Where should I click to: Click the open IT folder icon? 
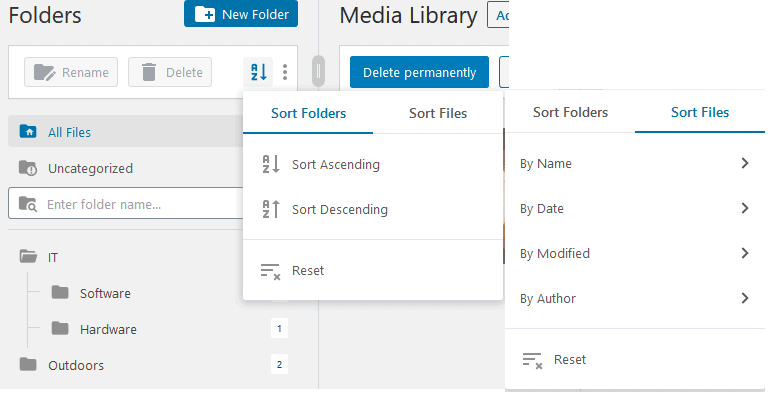[x=28, y=256]
